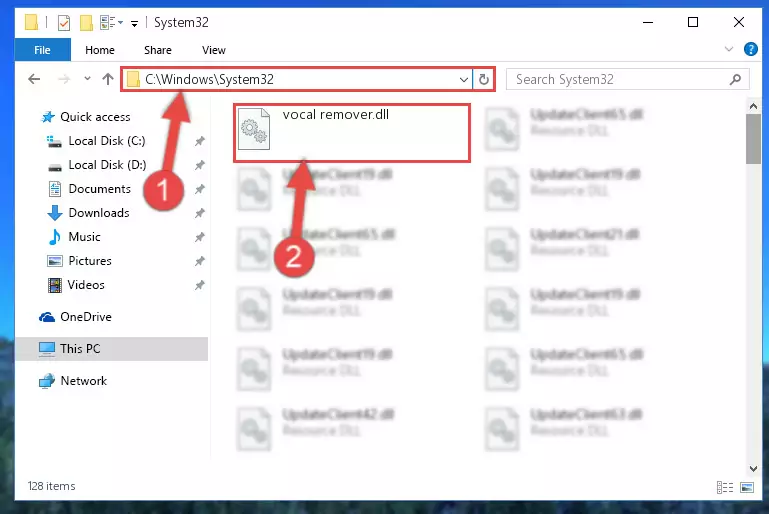Minimize the System32 window
The width and height of the screenshot is (769, 514).
(x=648, y=22)
